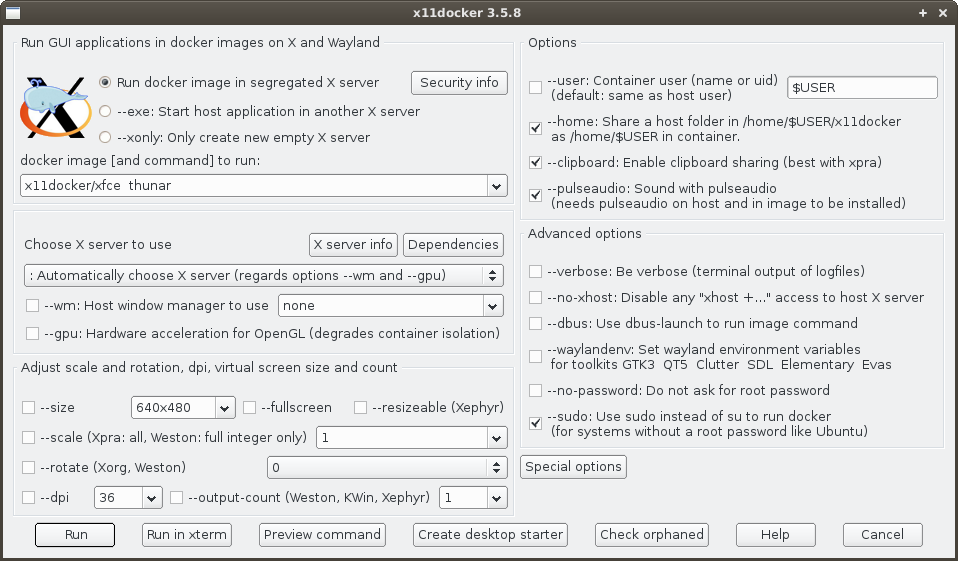Enable --resizeable (Xephyr) option
The width and height of the screenshot is (958, 561).
point(360,408)
